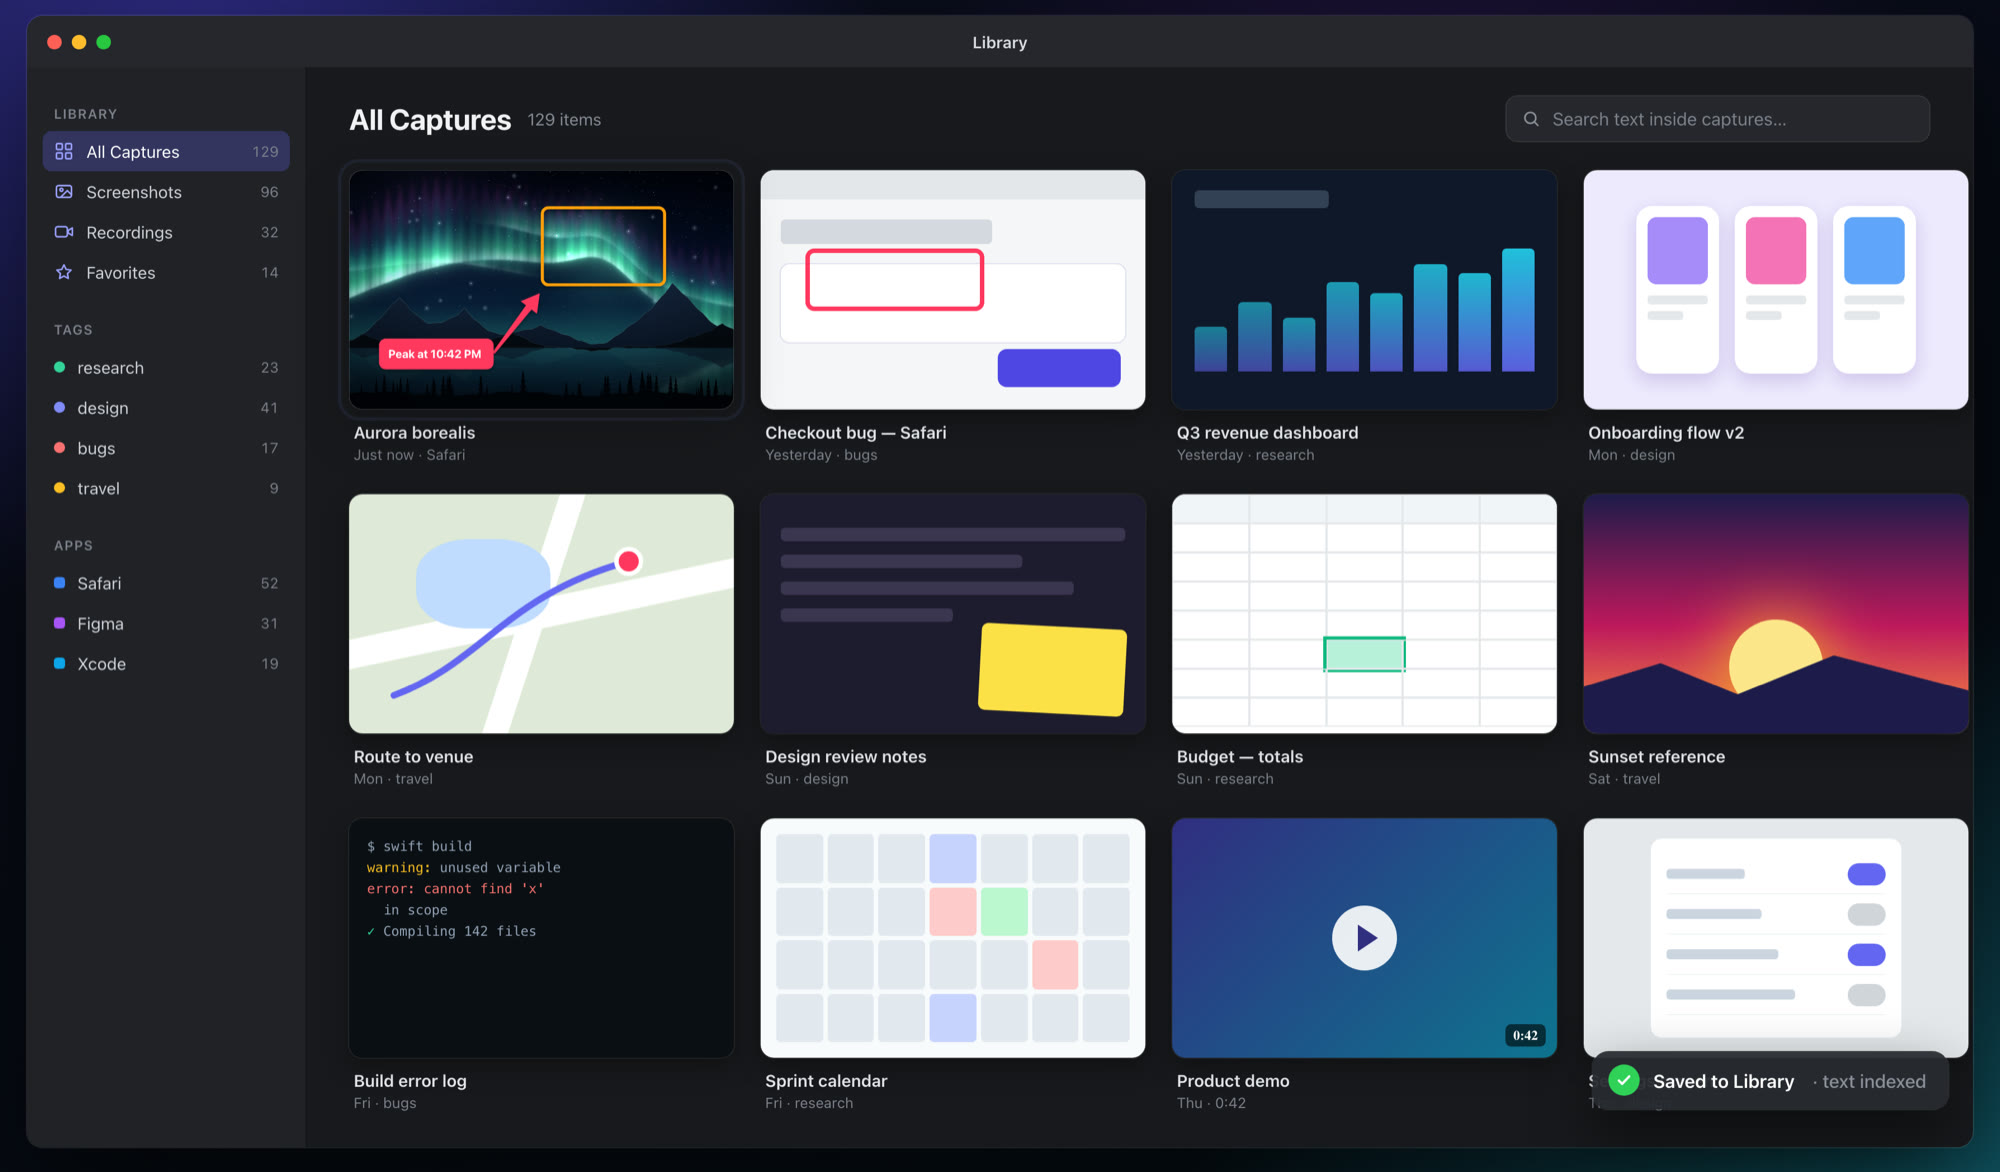Click the 'Sat · travel' caption
2000x1172 pixels.
pos(1624,779)
